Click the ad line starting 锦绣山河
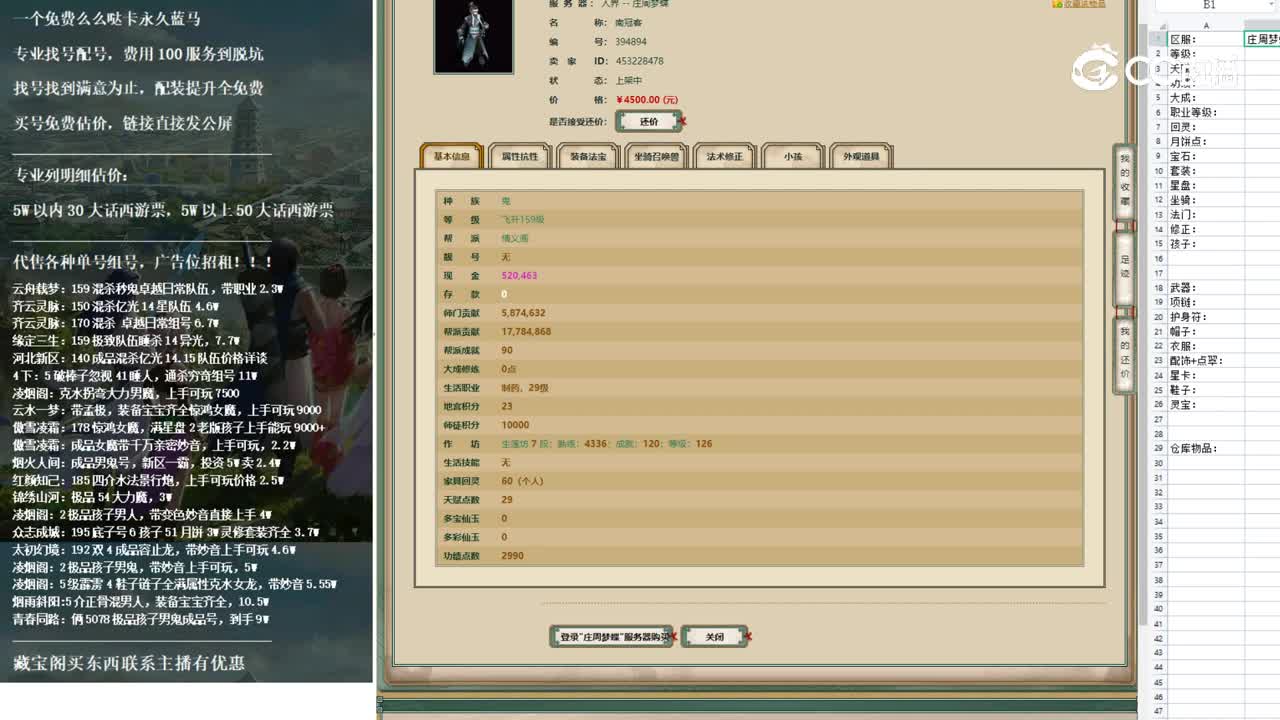The image size is (1280, 720). coord(93,497)
